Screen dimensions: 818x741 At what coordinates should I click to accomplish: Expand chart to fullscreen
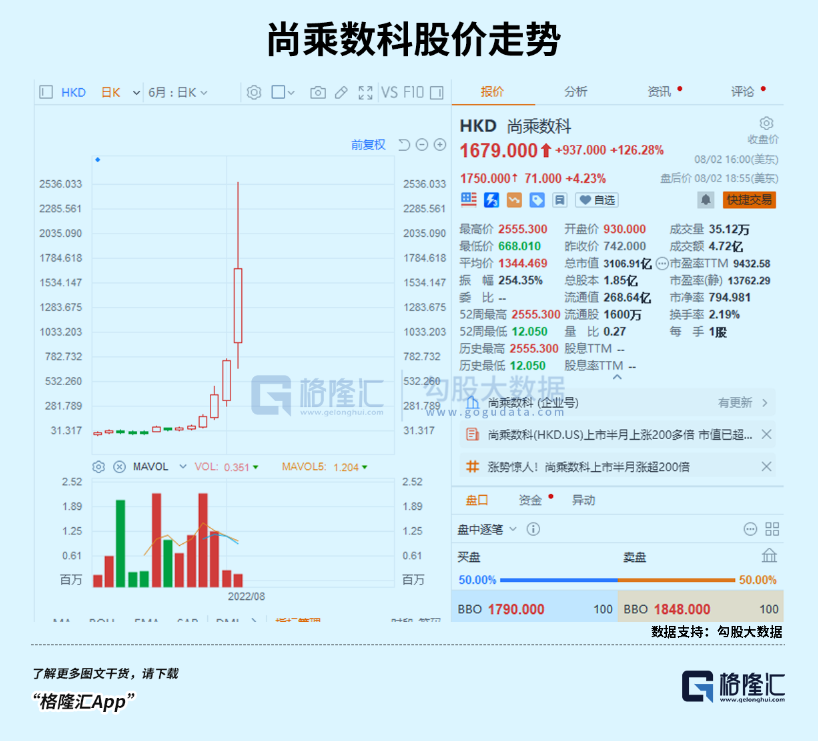point(365,92)
